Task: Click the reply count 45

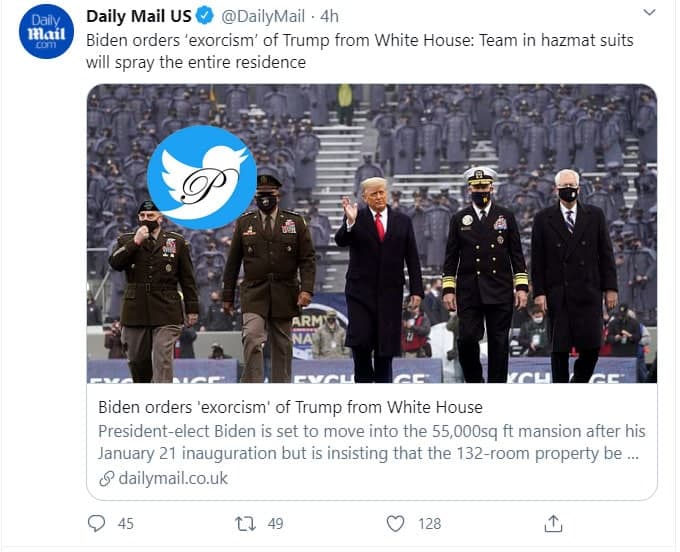Action: 125,523
